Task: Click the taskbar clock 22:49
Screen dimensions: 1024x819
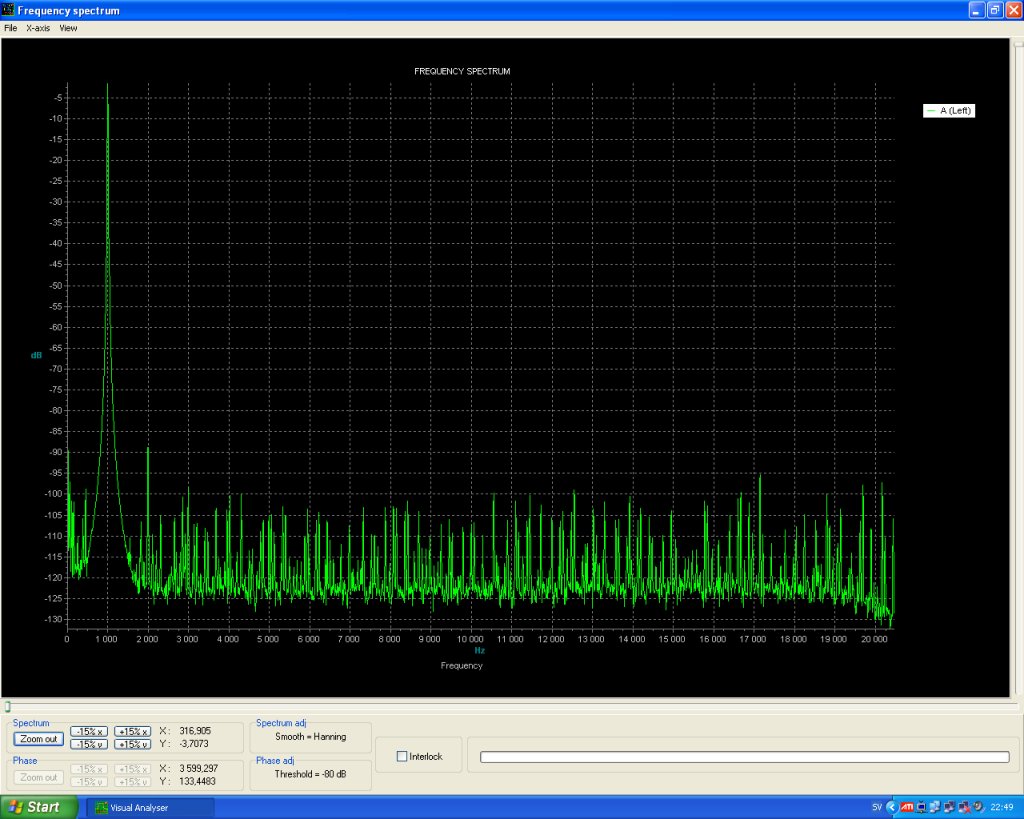Action: [x=1002, y=807]
